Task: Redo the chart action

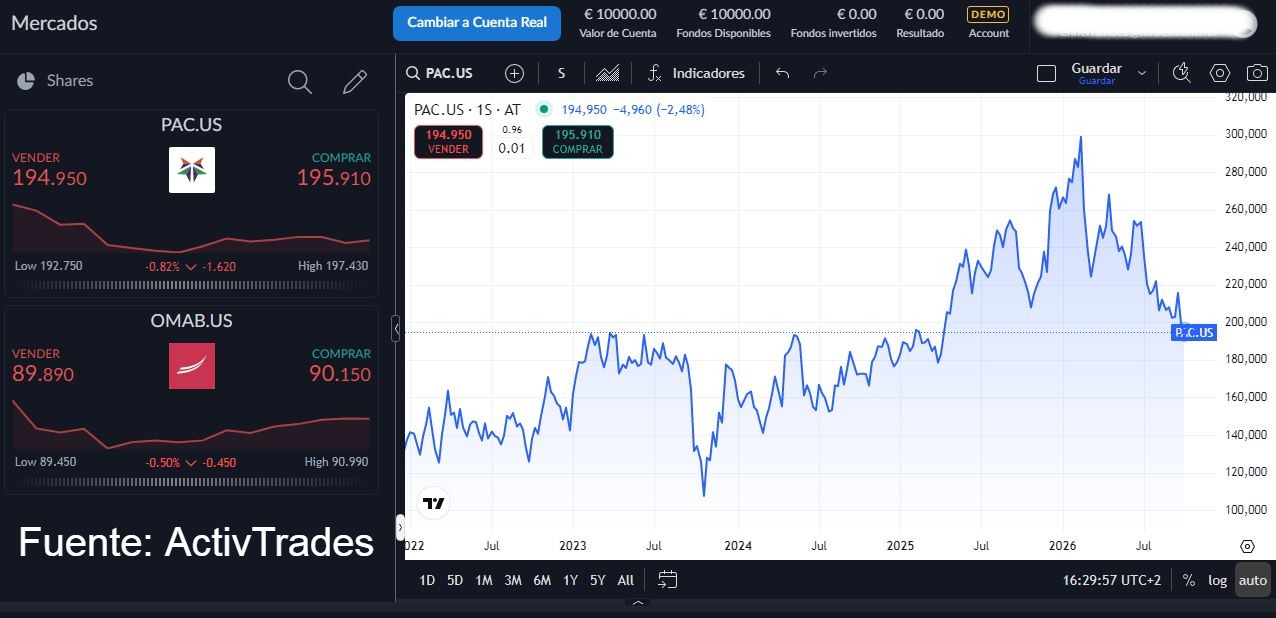Action: coord(821,73)
